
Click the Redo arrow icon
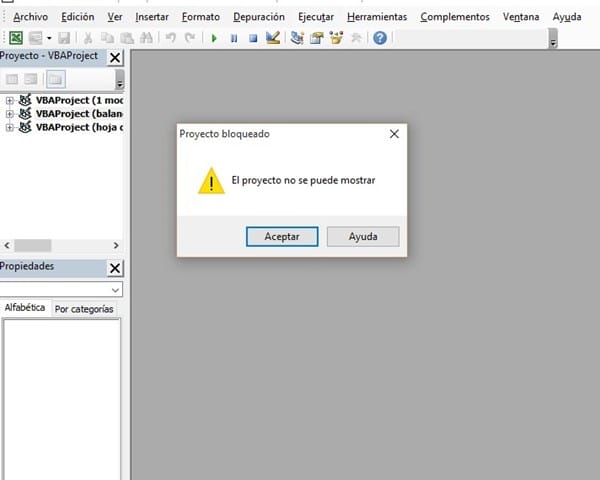pos(190,38)
